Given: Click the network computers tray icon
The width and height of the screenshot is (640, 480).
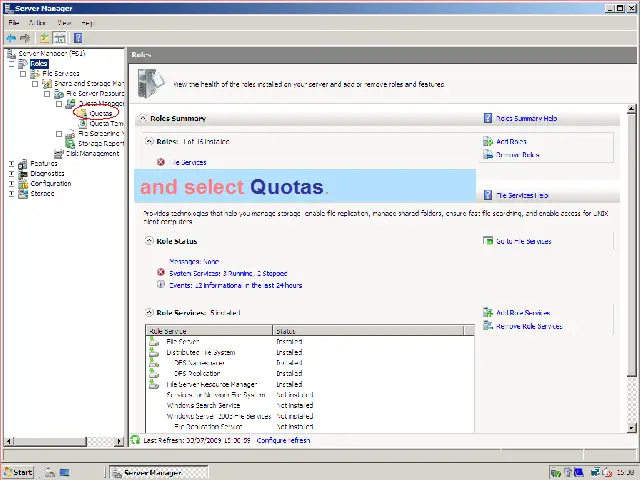Looking at the screenshot, I should coord(596,472).
